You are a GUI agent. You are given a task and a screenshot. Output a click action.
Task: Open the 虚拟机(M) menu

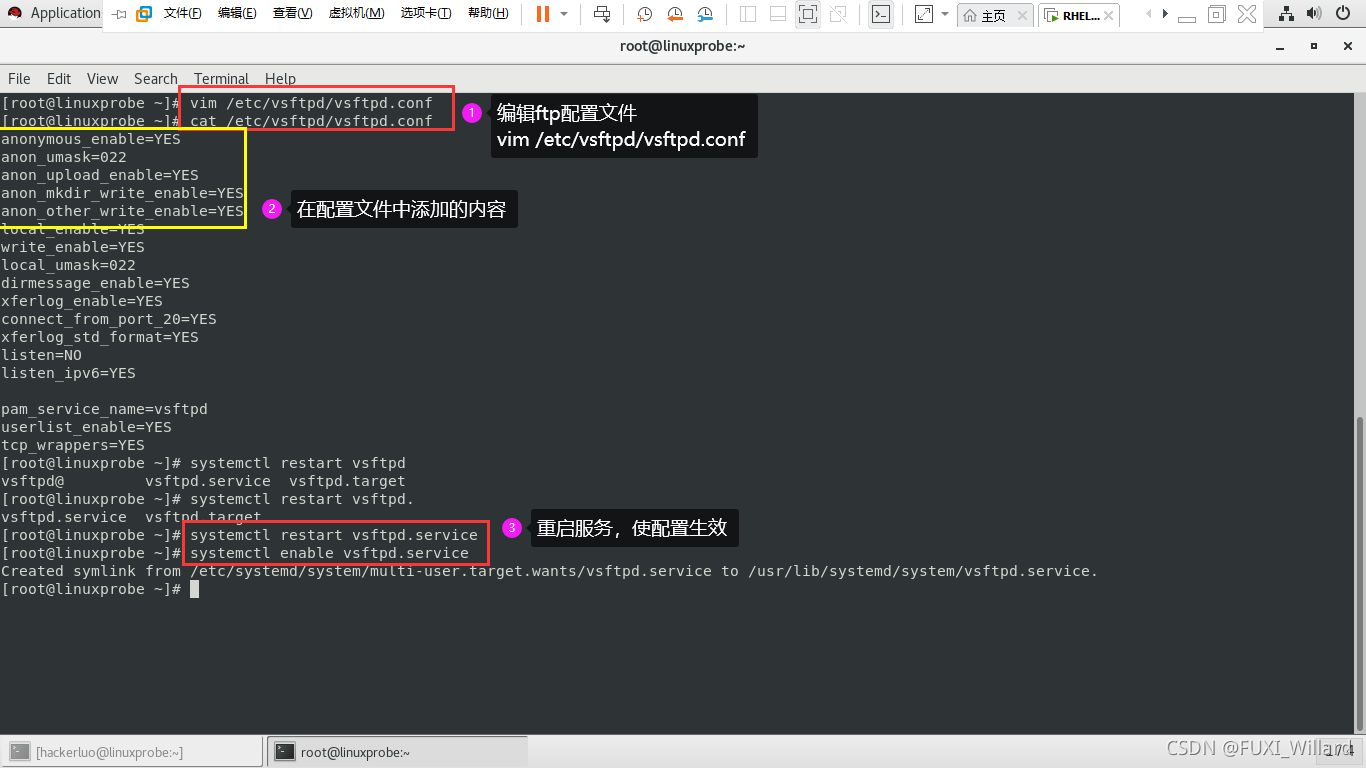pos(356,14)
